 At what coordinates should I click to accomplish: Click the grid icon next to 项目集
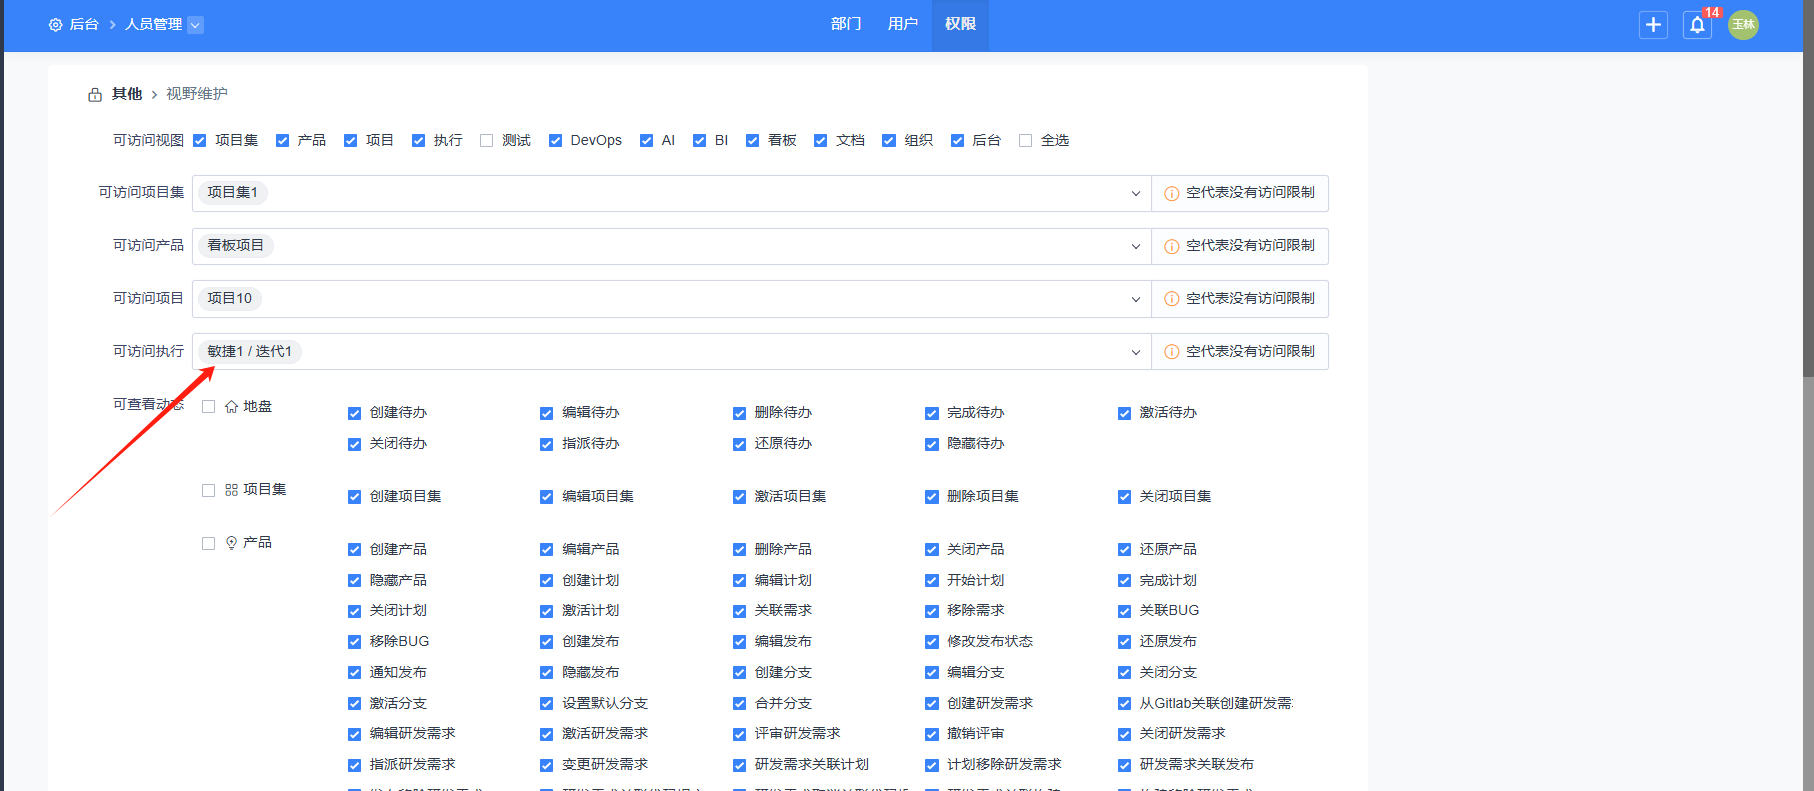(x=231, y=490)
